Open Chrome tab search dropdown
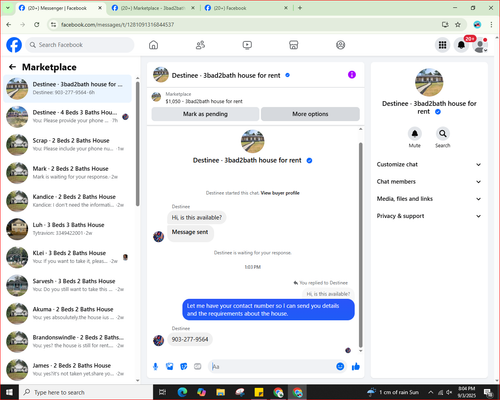This screenshot has width=500, height=400. click(x=7, y=8)
